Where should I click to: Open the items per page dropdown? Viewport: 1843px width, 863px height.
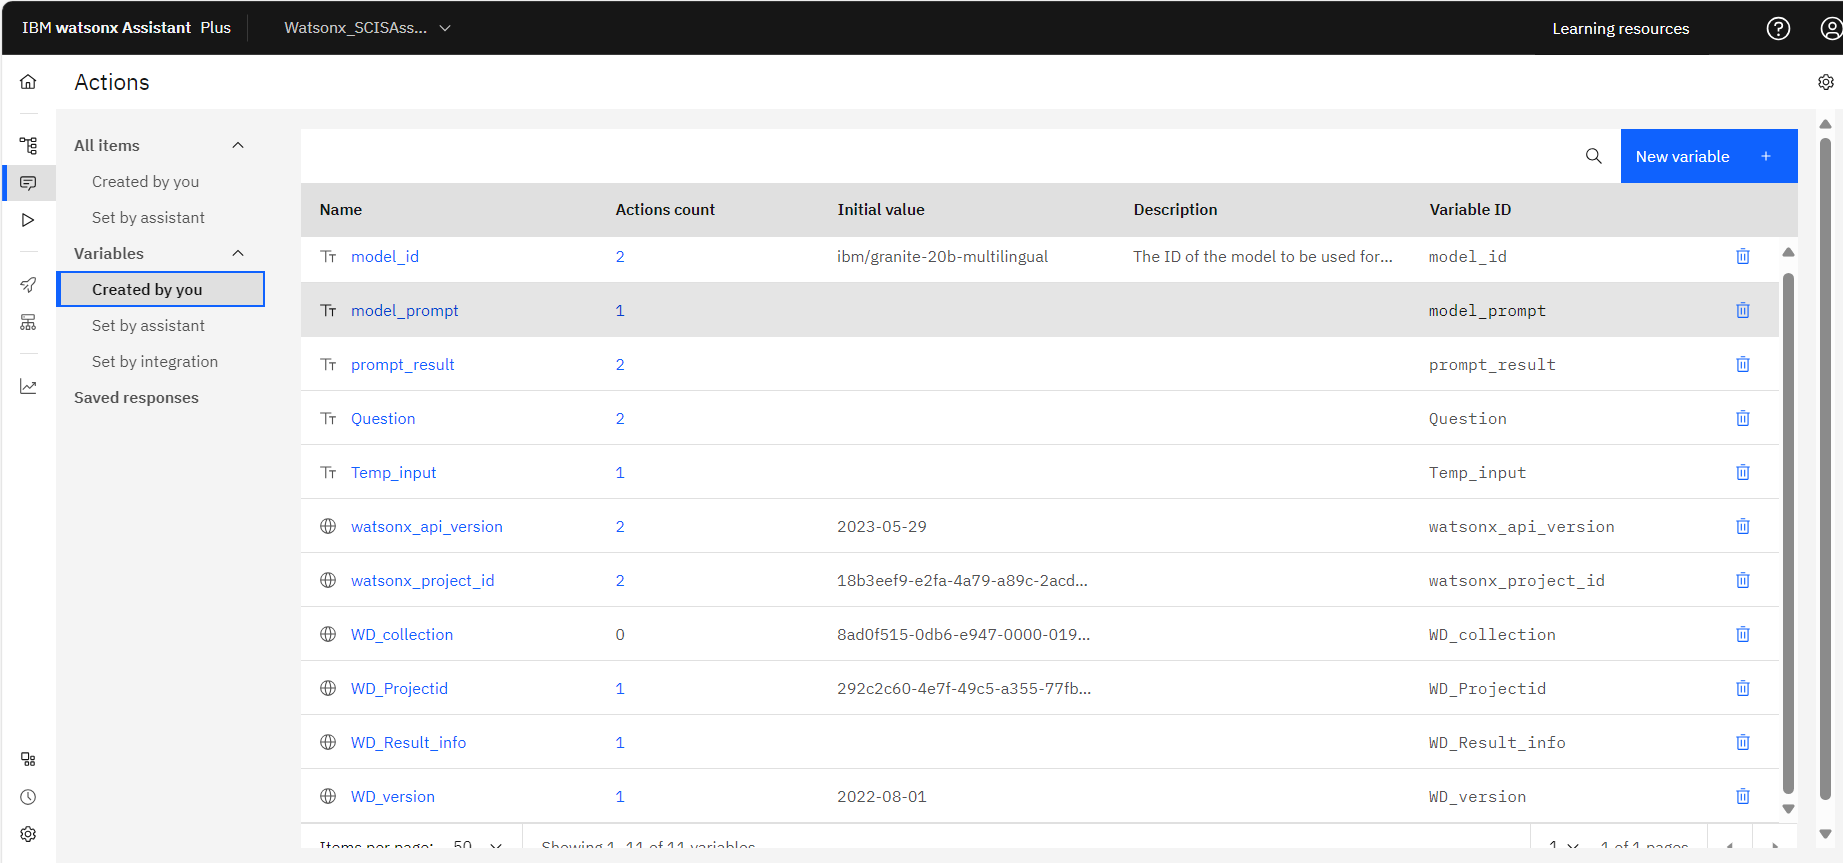click(478, 845)
